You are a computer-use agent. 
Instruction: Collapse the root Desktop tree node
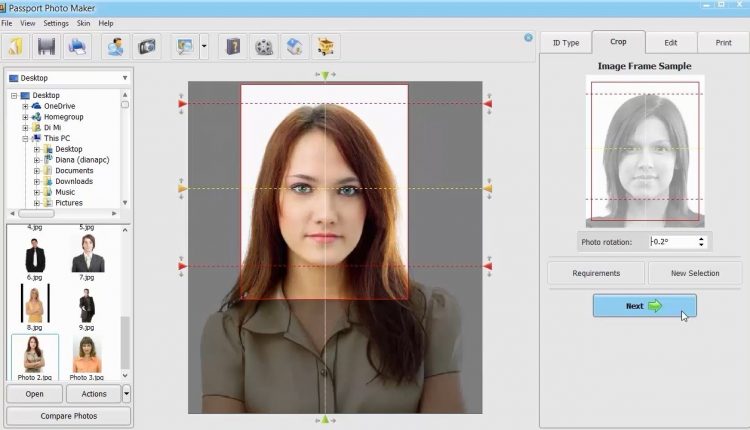(x=14, y=96)
